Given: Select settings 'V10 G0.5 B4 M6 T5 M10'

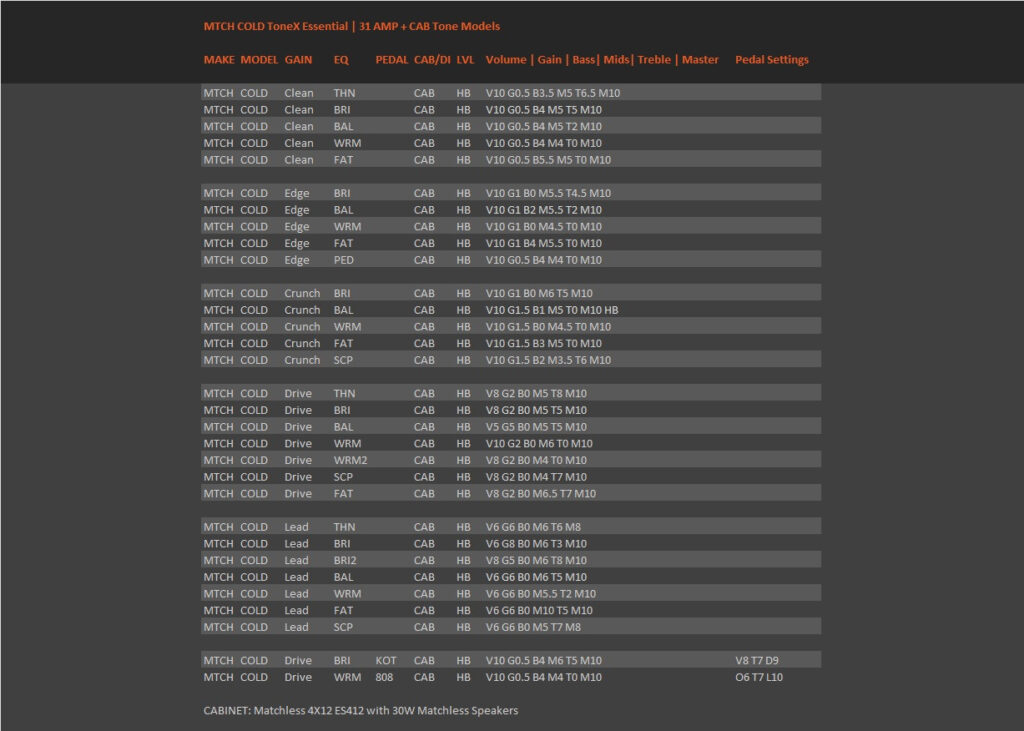Looking at the screenshot, I should pos(543,660).
